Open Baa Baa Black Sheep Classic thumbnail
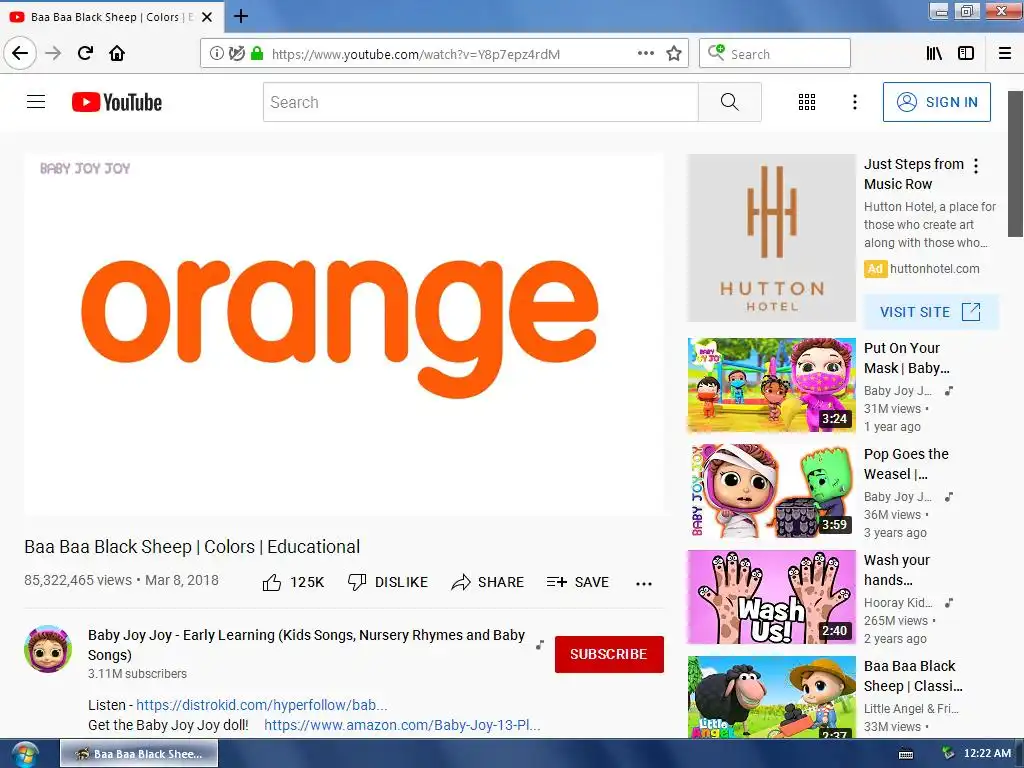This screenshot has height=768, width=1024. (x=771, y=697)
